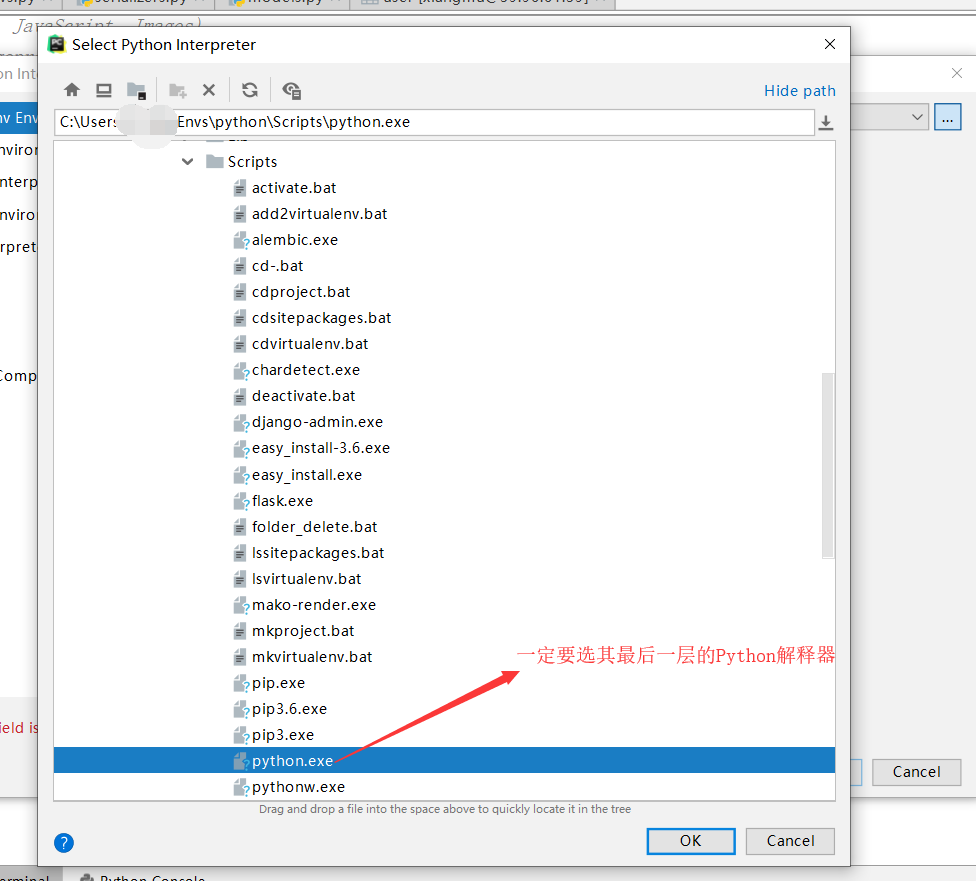Click the vertical scrollbar of the file list

coord(828,460)
